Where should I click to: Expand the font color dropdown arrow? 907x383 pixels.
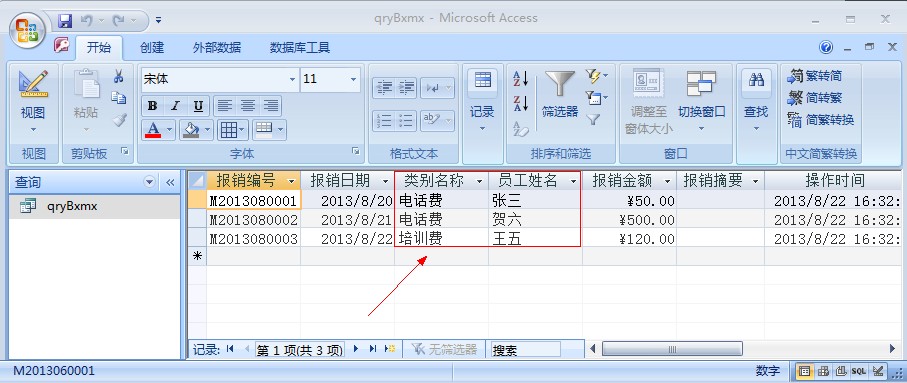pyautogui.click(x=170, y=130)
